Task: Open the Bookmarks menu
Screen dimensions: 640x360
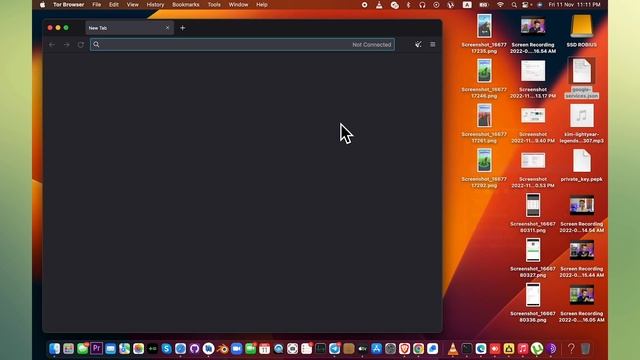Action: pos(186,4)
